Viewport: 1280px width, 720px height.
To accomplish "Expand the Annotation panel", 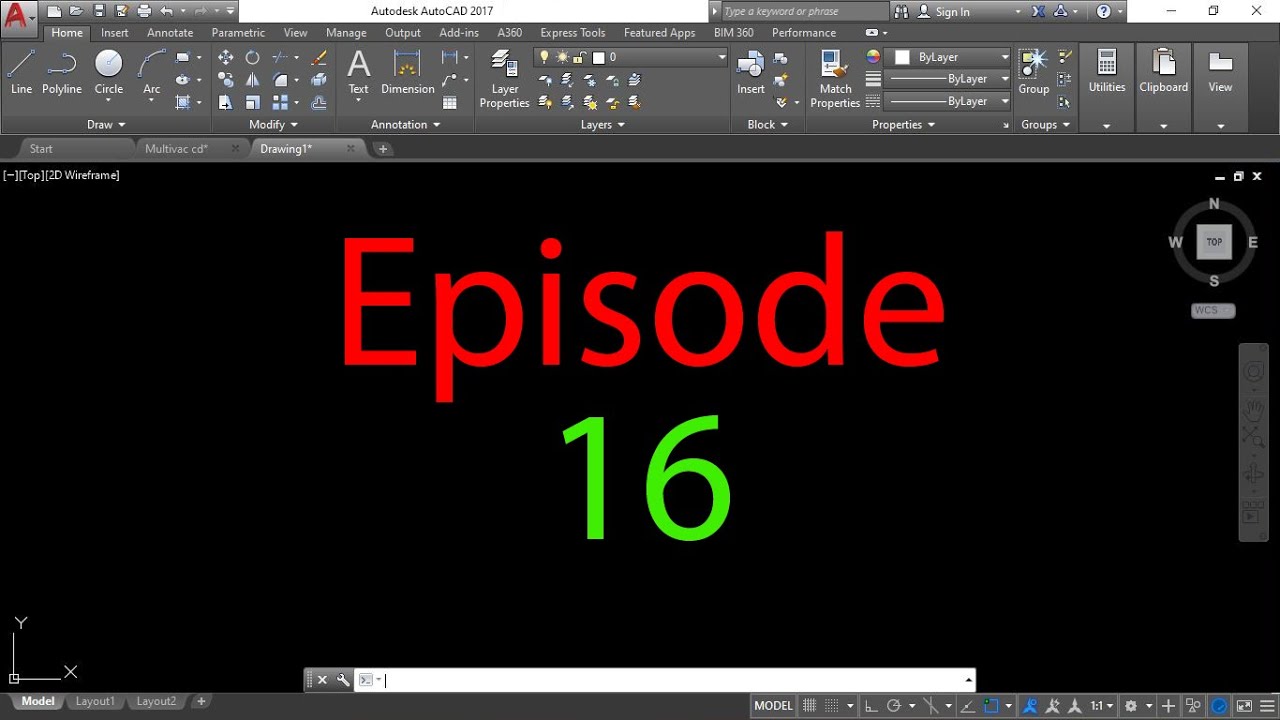I will 406,125.
